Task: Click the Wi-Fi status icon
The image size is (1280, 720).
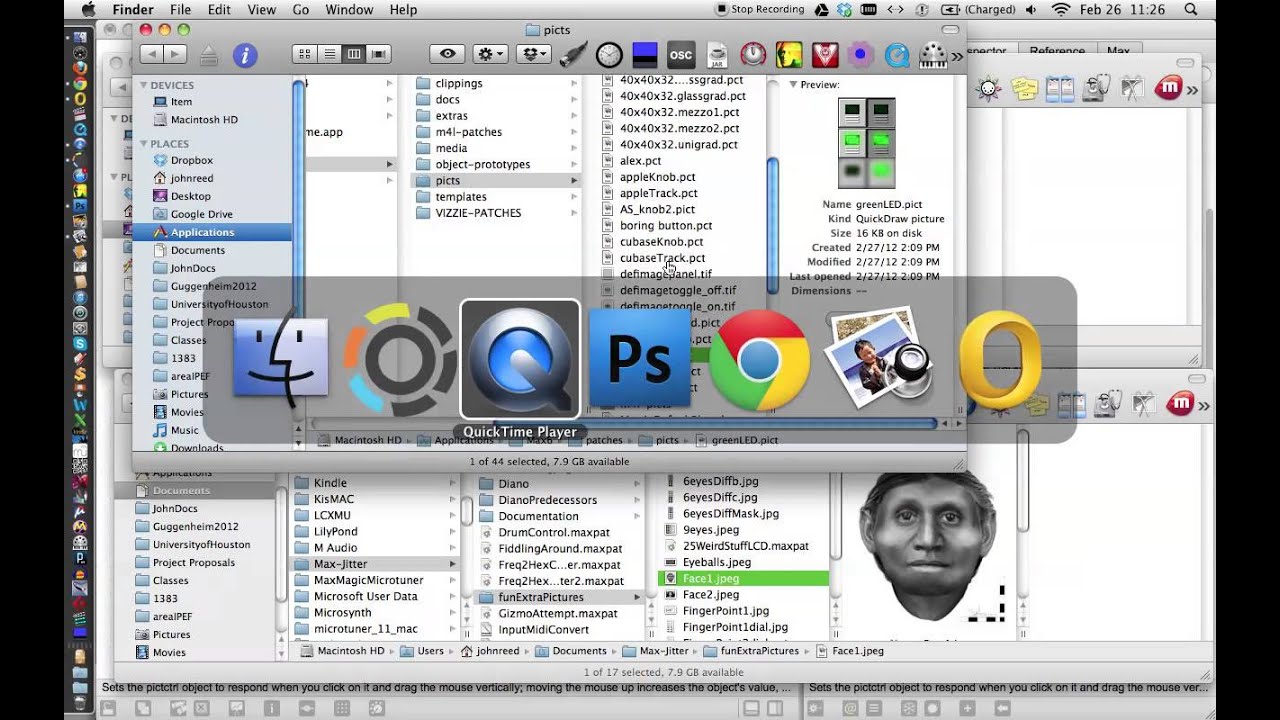Action: click(x=1061, y=10)
